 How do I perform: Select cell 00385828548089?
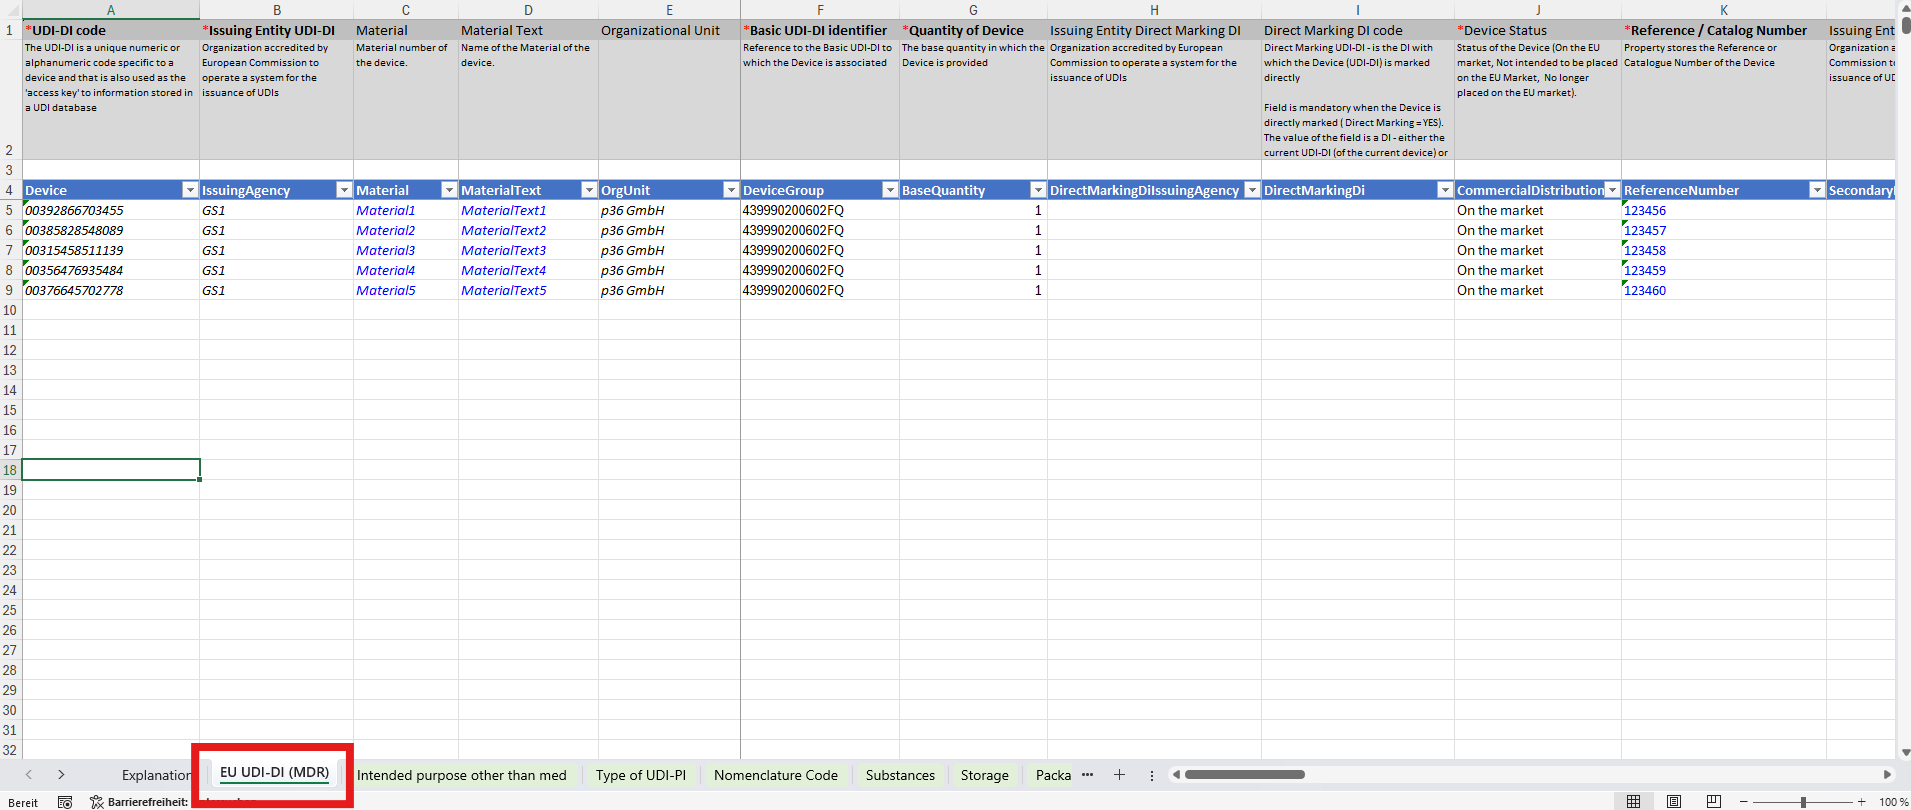(x=110, y=230)
